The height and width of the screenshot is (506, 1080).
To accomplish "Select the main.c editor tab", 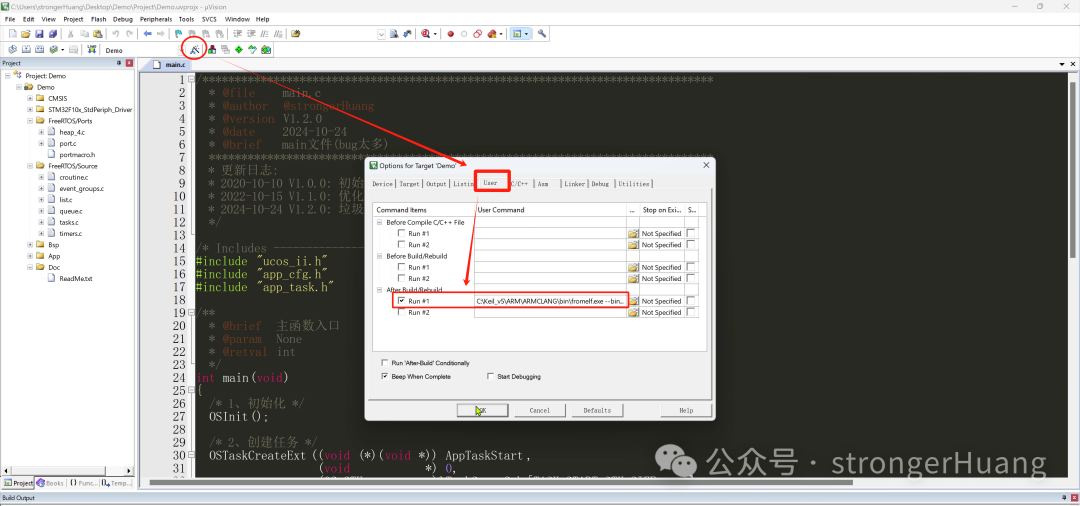I will (169, 65).
